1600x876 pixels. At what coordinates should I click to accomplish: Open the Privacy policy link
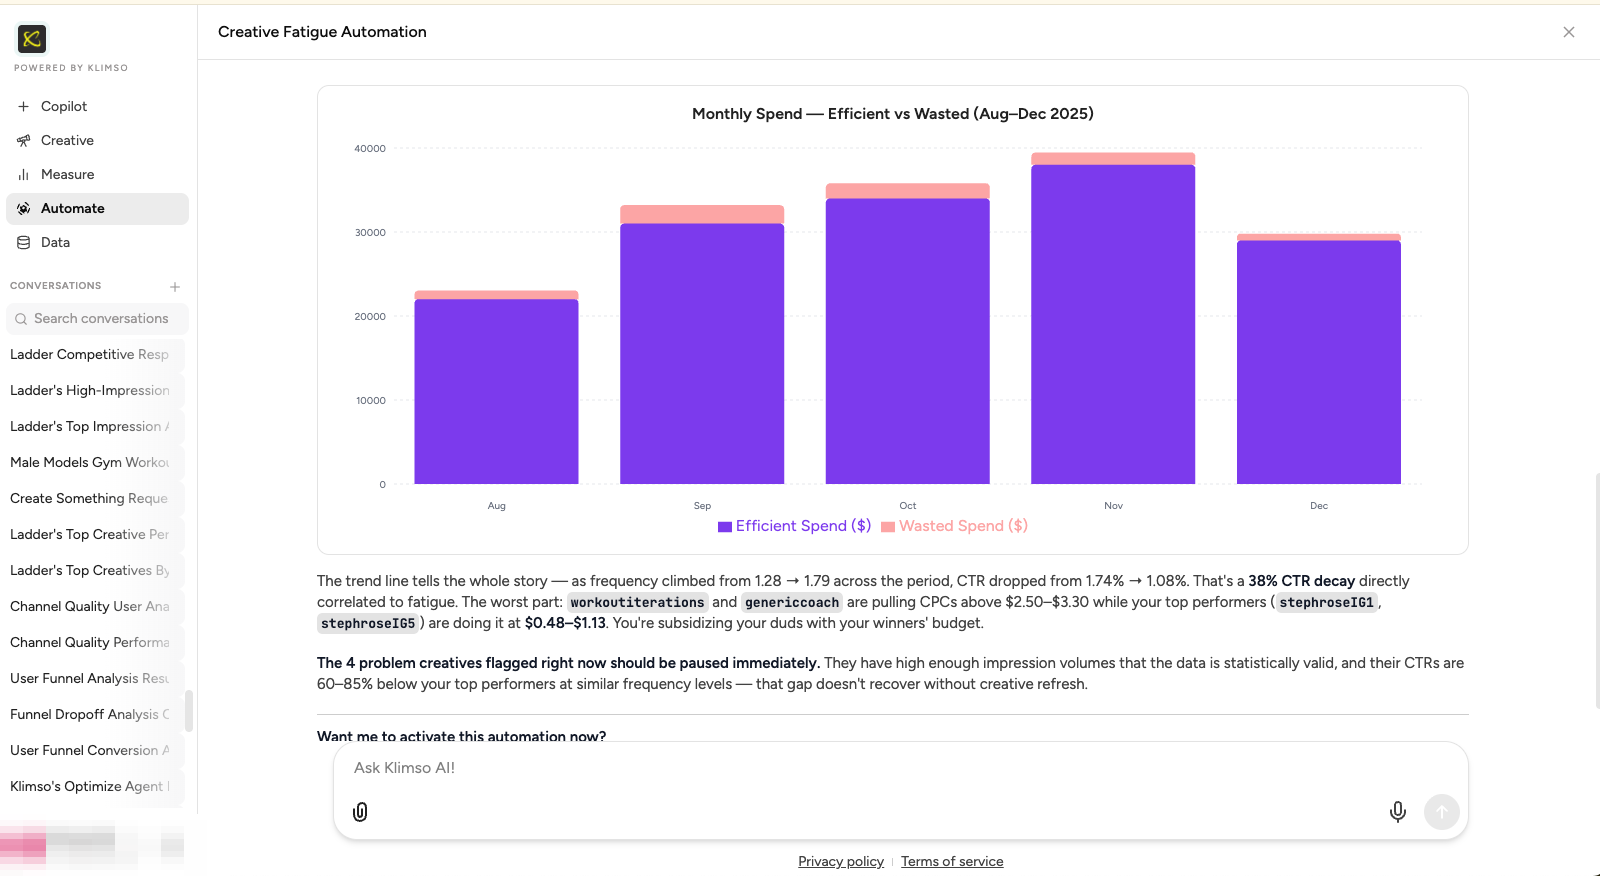841,861
